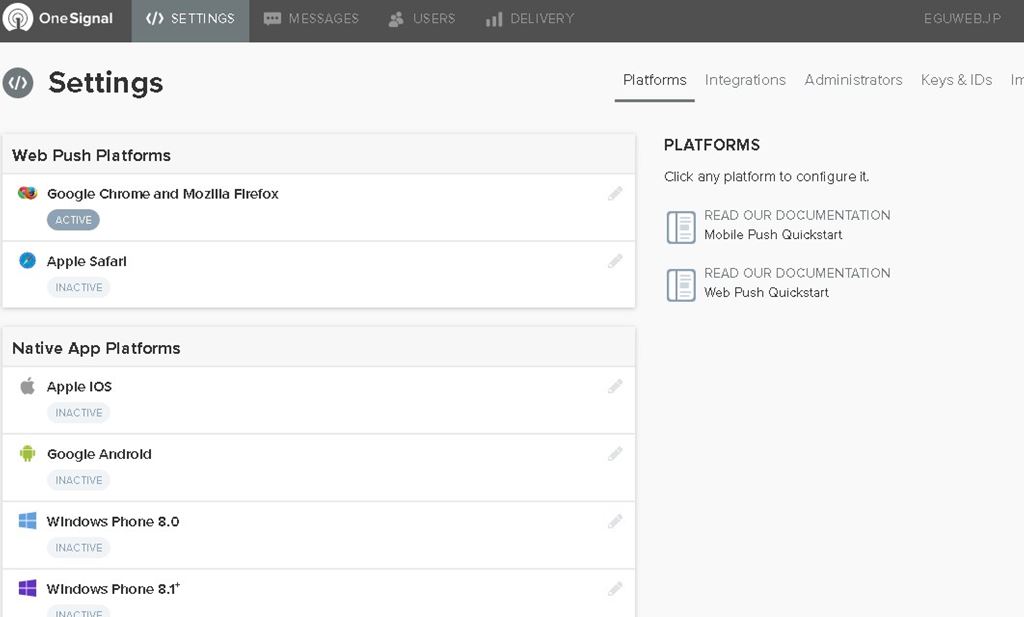
Task: Switch to the Administrators tab
Action: (853, 80)
